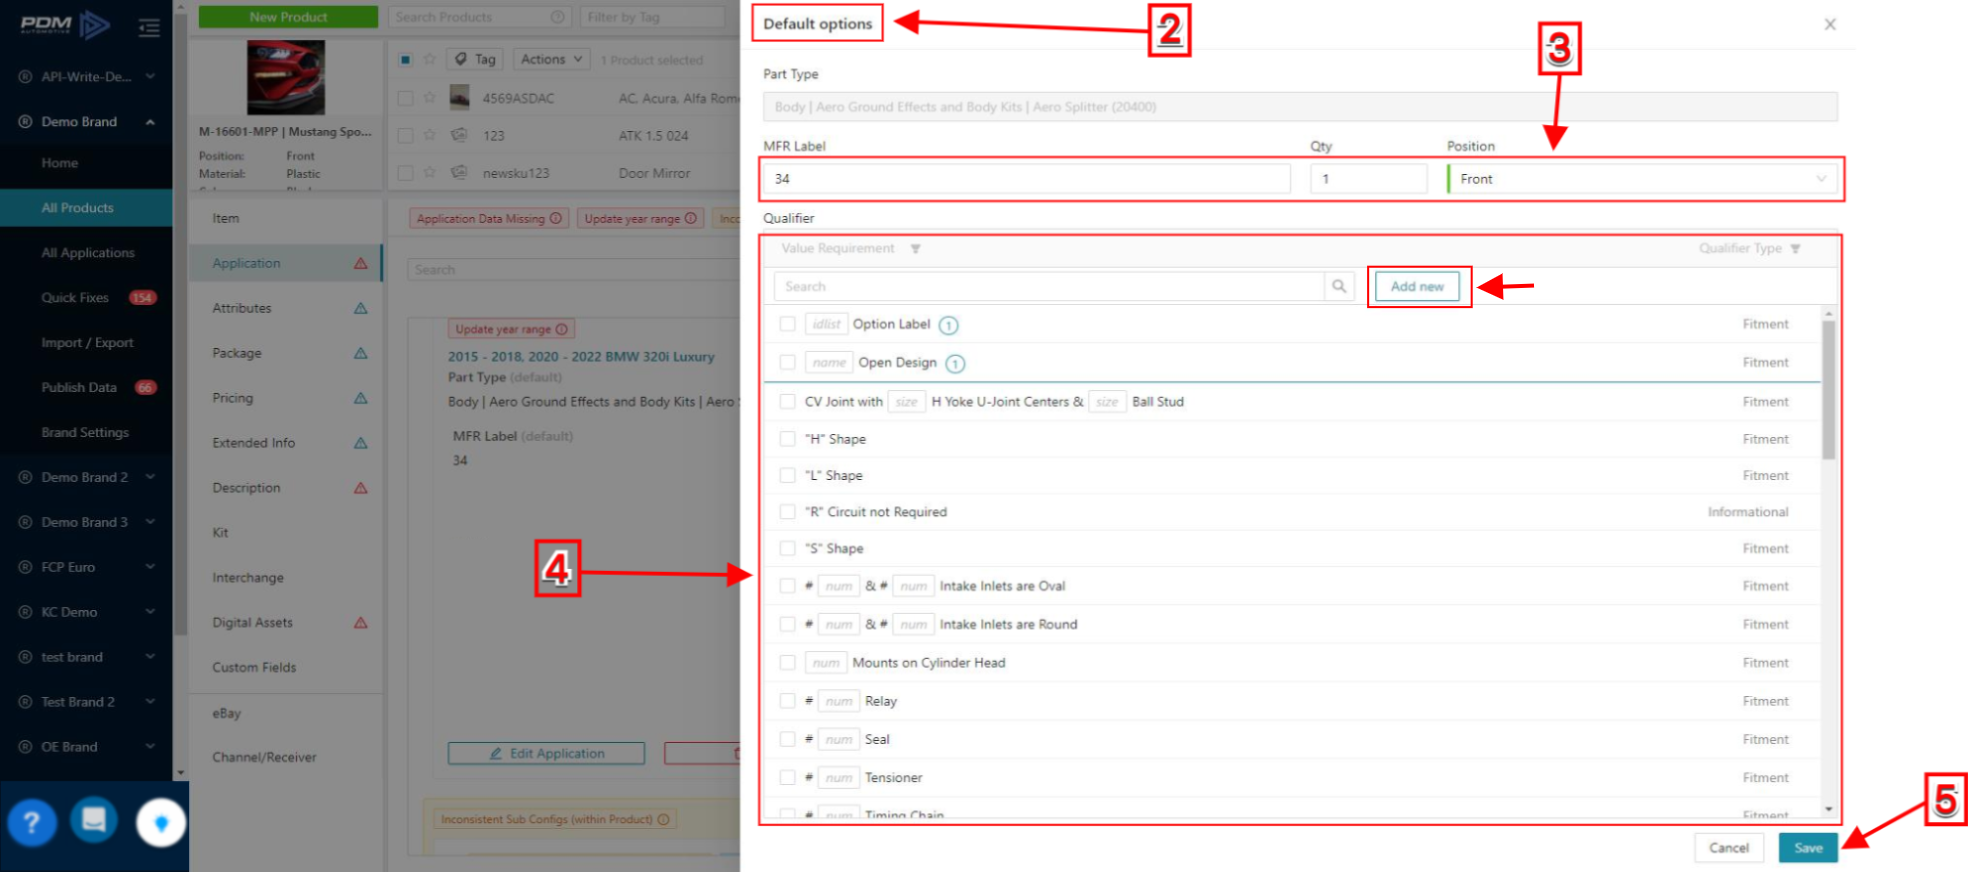Click the tag icon in Tag button
Image resolution: width=1968 pixels, height=872 pixels.
tap(461, 59)
